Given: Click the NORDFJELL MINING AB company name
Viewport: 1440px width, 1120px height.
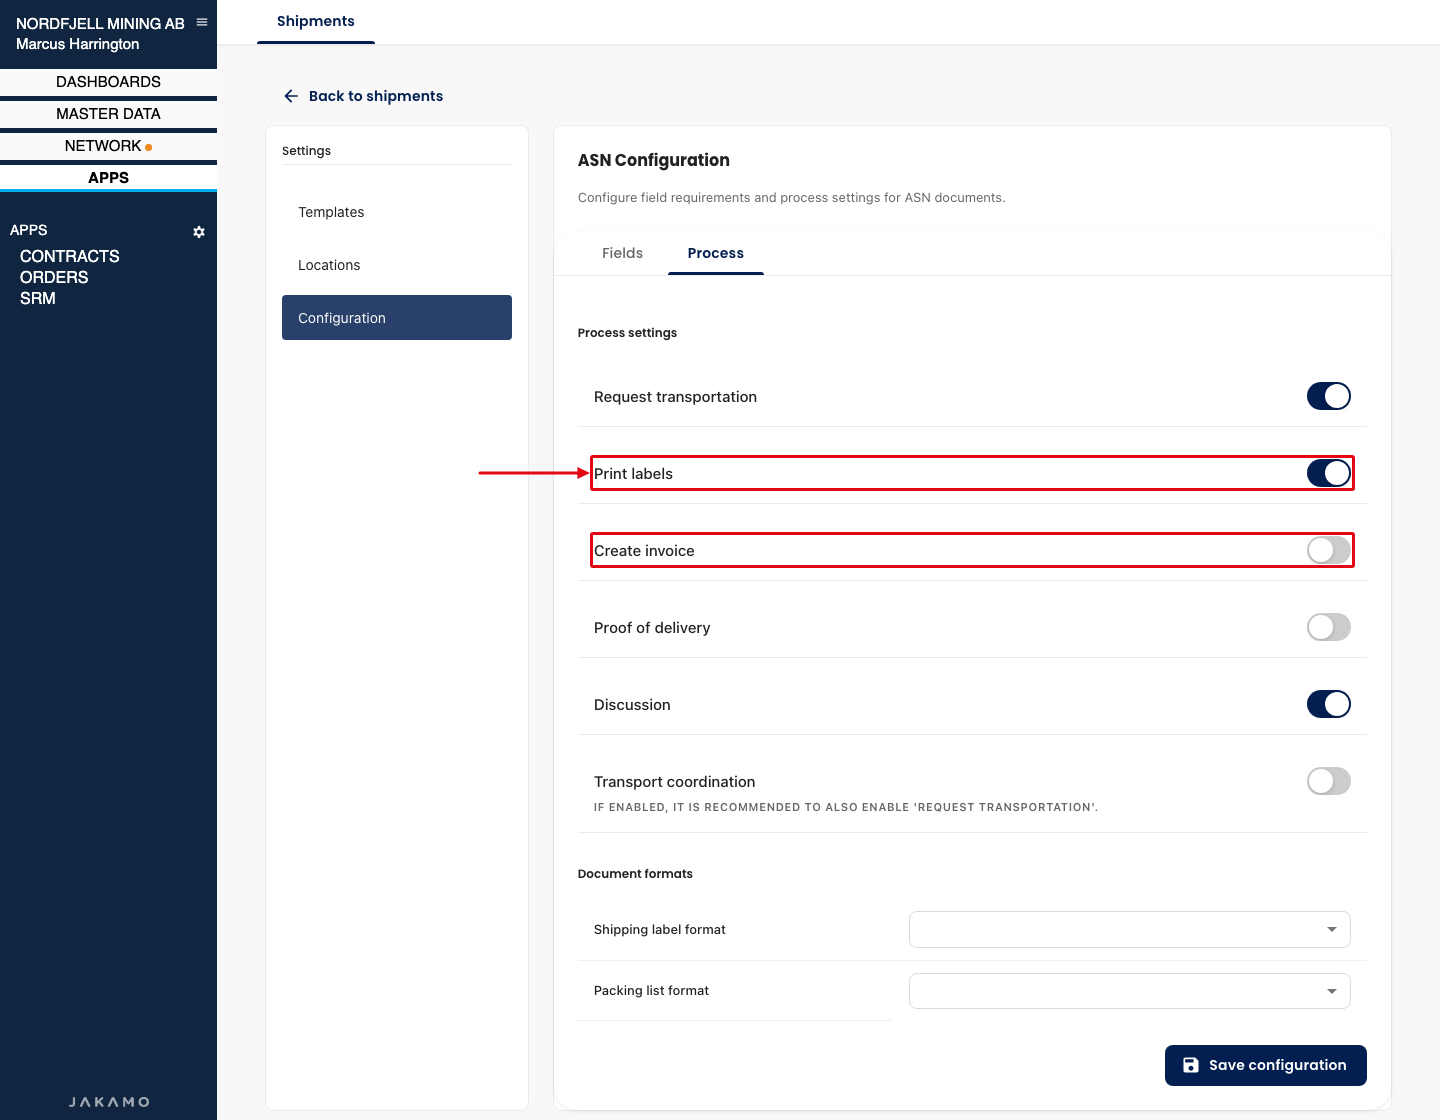Looking at the screenshot, I should pos(100,23).
